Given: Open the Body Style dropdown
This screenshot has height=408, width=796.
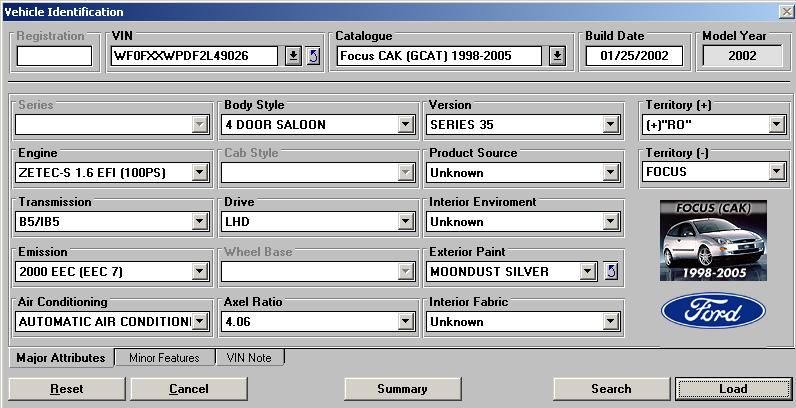Looking at the screenshot, I should 405,125.
